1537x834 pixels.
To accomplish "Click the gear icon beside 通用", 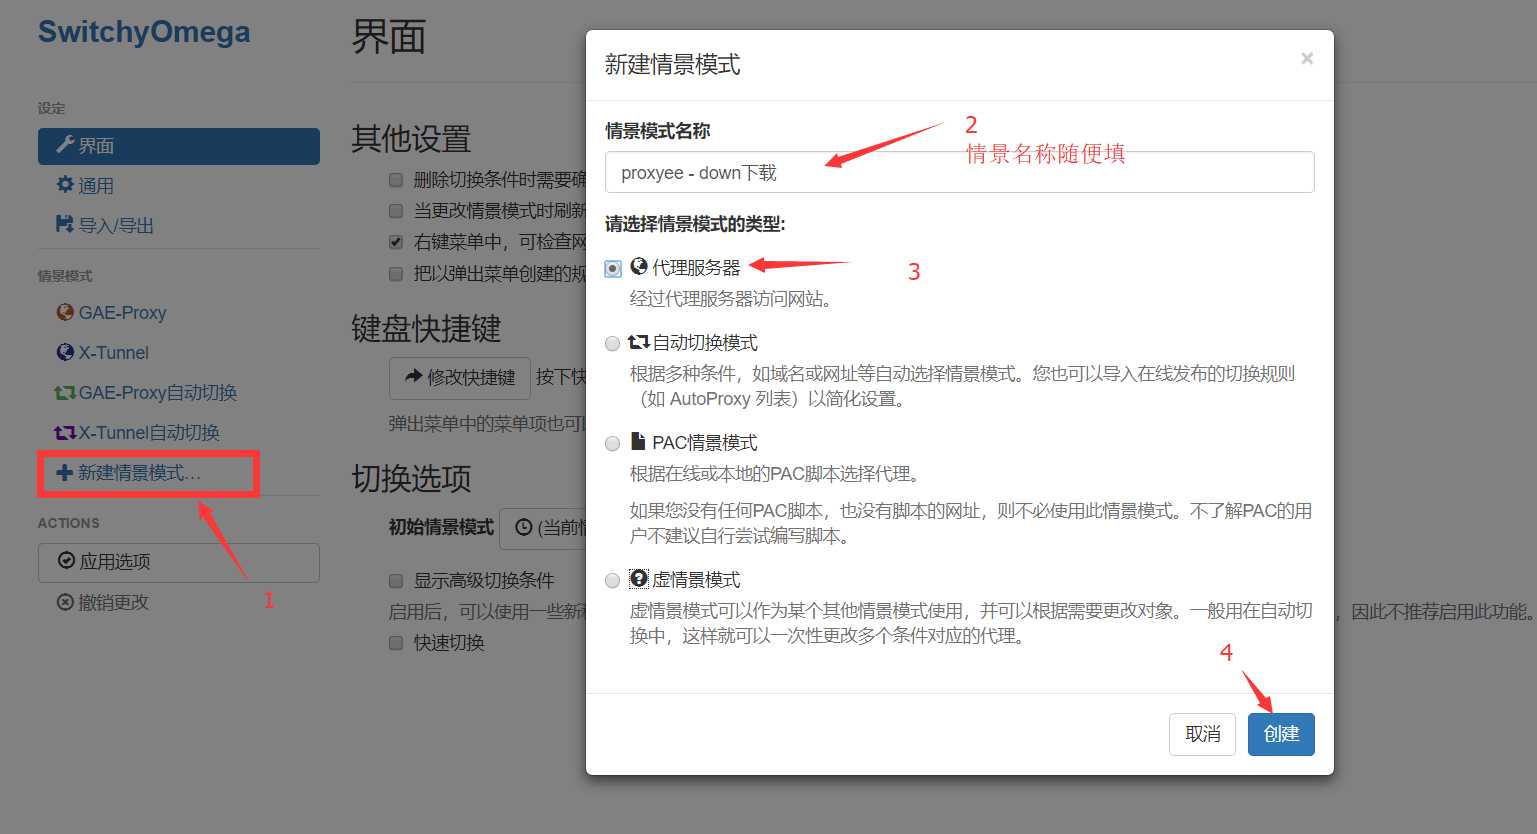I will point(65,185).
